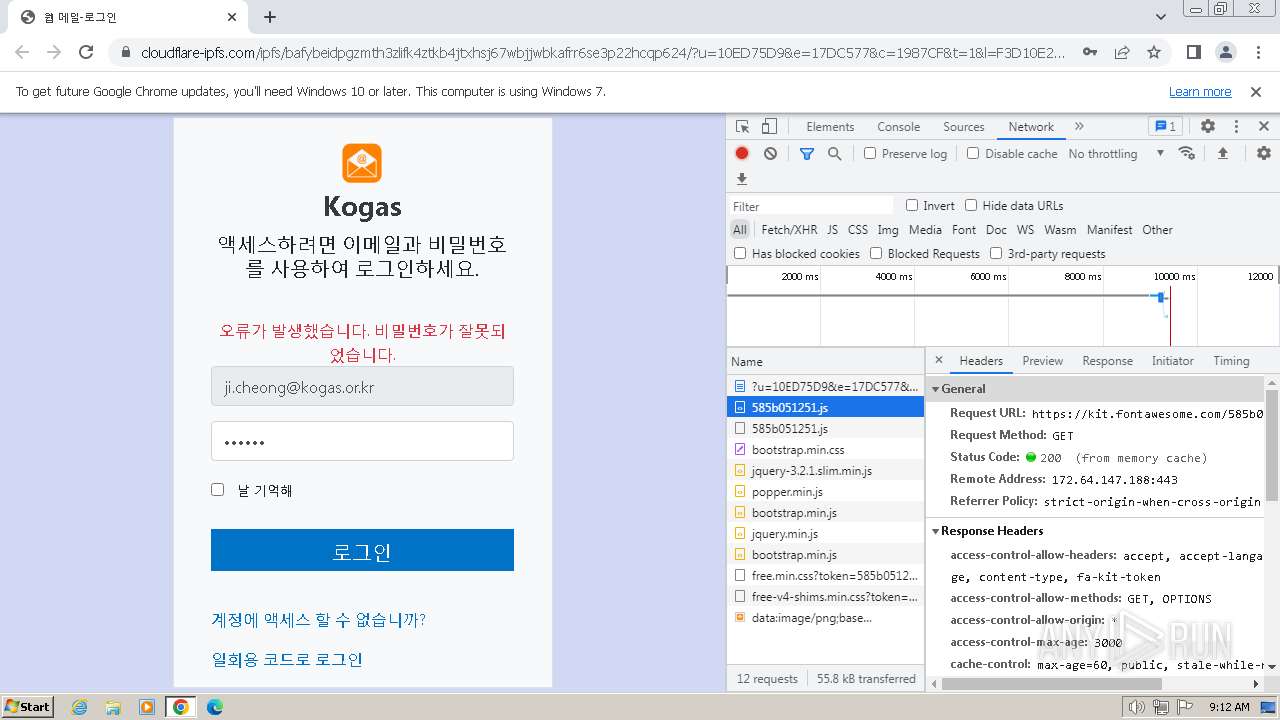
Task: Close the request details pane
Action: [x=938, y=360]
